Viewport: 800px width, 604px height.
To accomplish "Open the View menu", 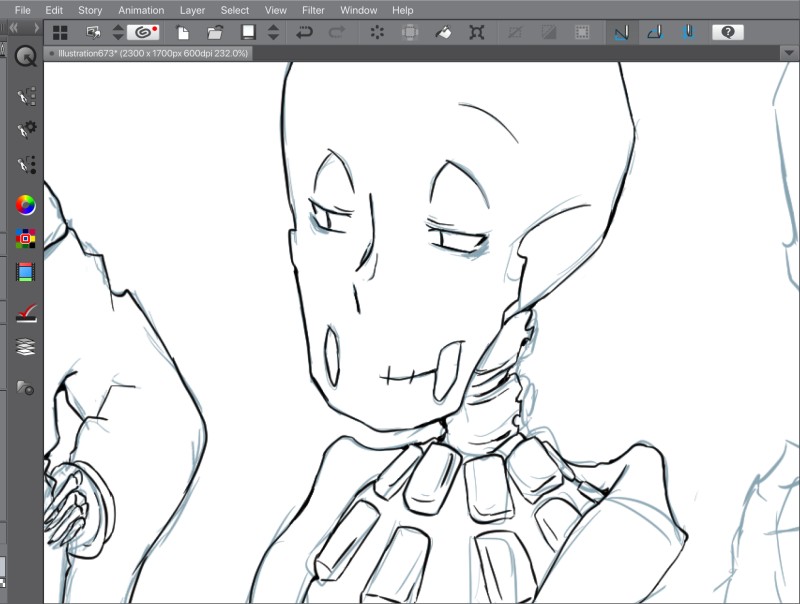I will pos(276,10).
